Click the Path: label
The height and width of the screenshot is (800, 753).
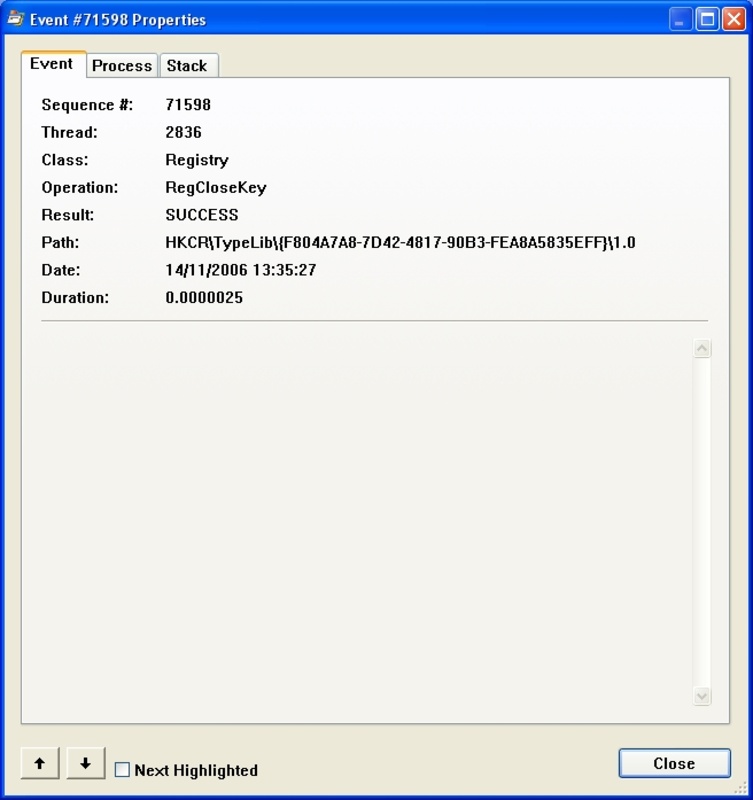pyautogui.click(x=60, y=242)
